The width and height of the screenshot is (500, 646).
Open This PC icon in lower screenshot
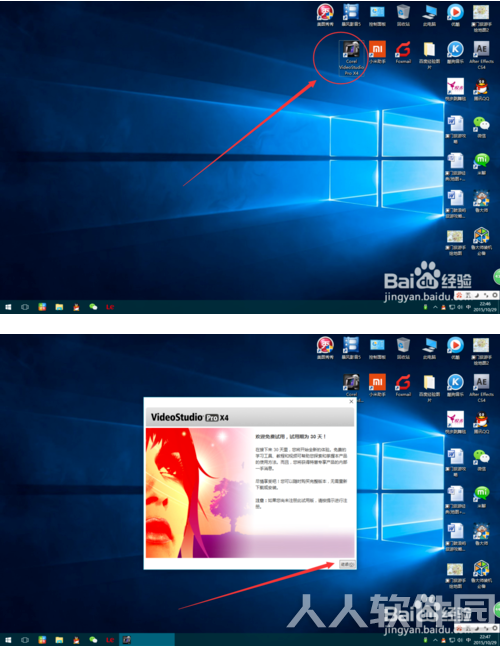(429, 348)
